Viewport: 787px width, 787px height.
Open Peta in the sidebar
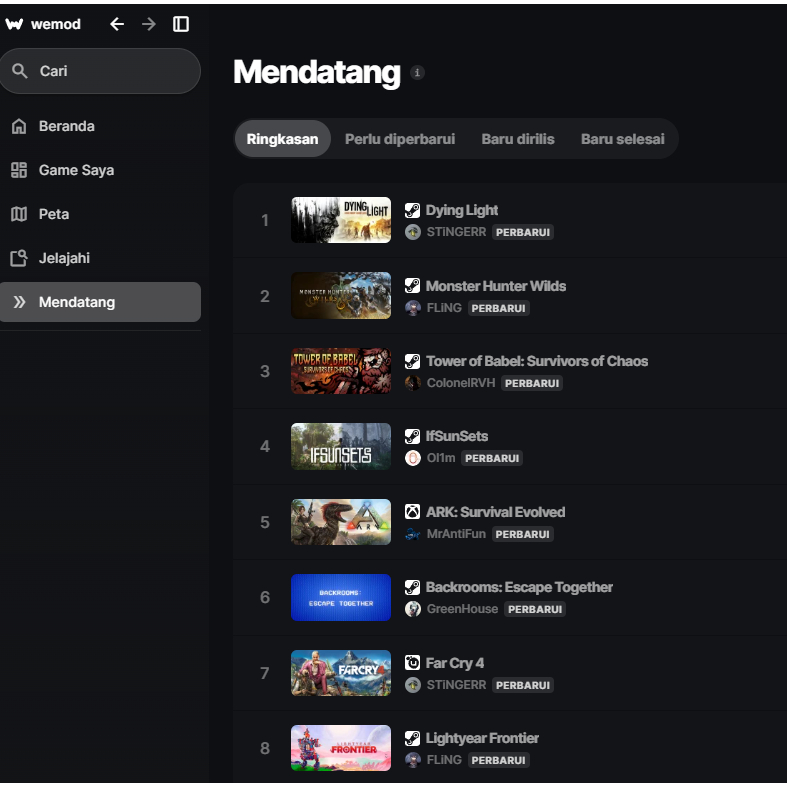pos(100,214)
